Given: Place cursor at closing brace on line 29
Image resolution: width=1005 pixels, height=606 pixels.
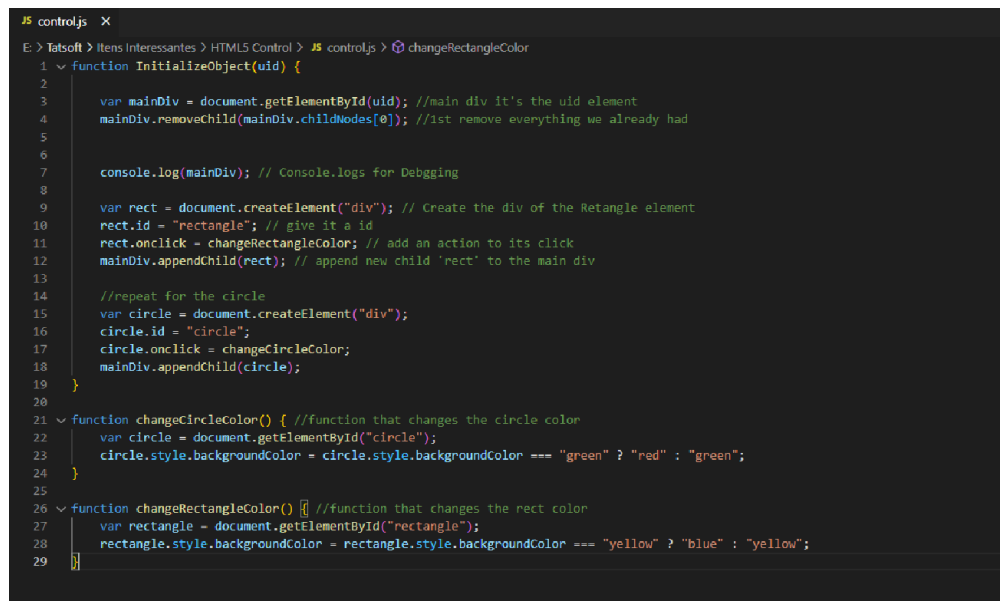Looking at the screenshot, I should [x=74, y=562].
